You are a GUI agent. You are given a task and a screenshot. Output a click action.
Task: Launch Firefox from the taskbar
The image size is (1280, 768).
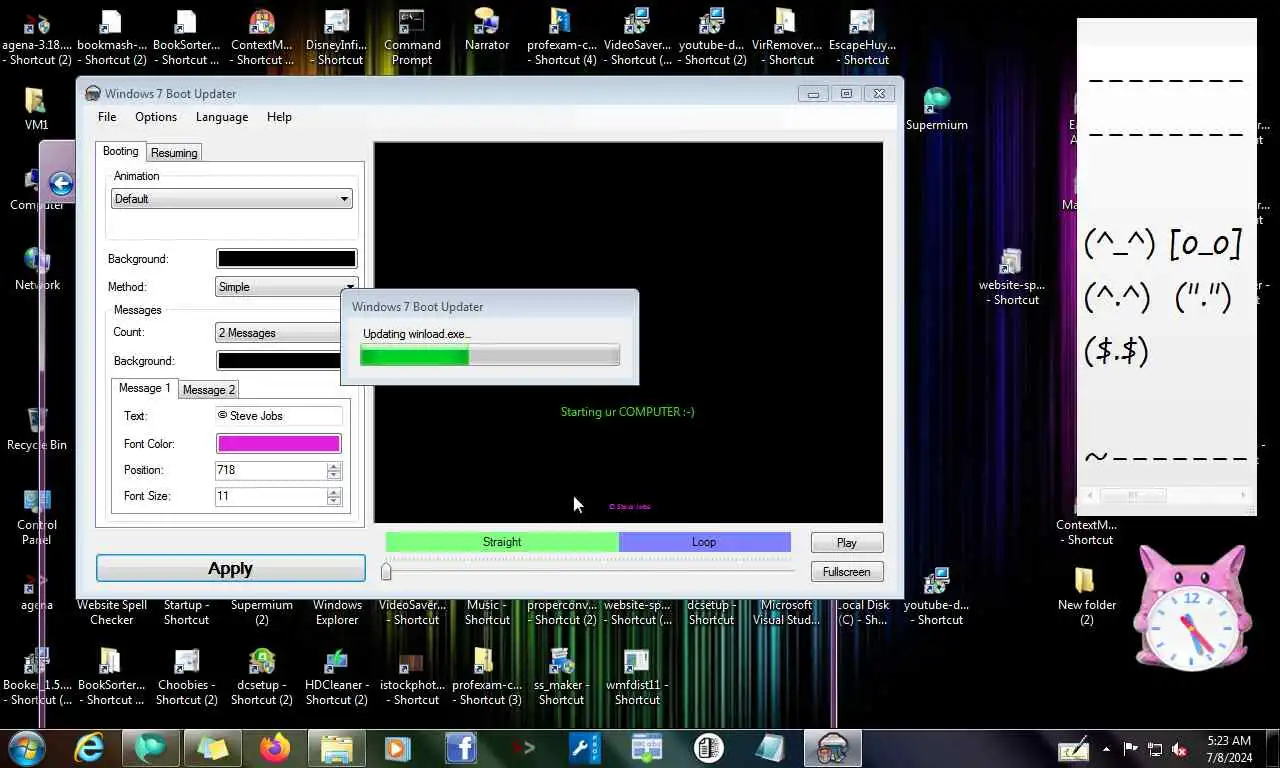(275, 748)
